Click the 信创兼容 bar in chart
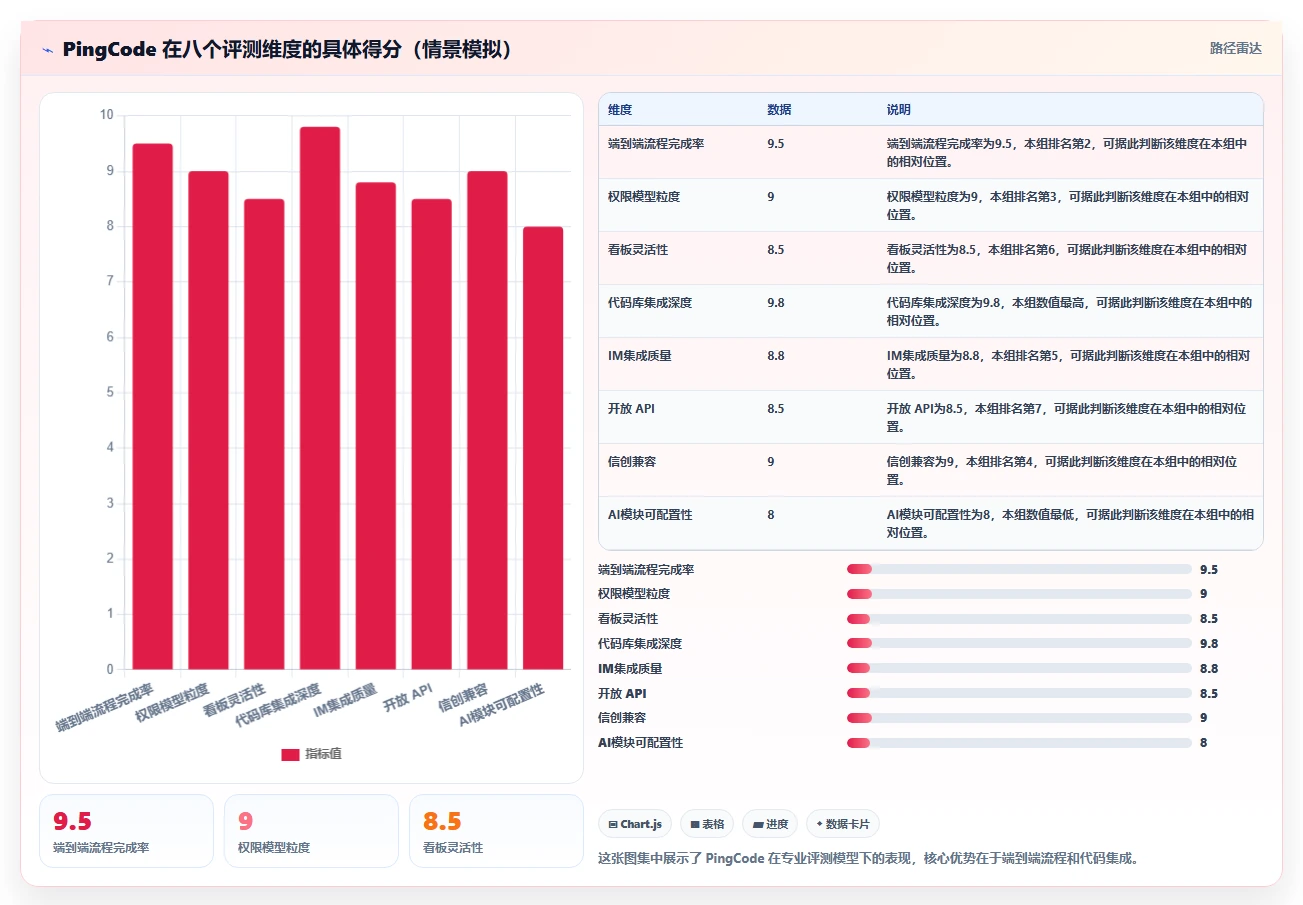Viewport: 1303px width, 905px height. point(487,420)
